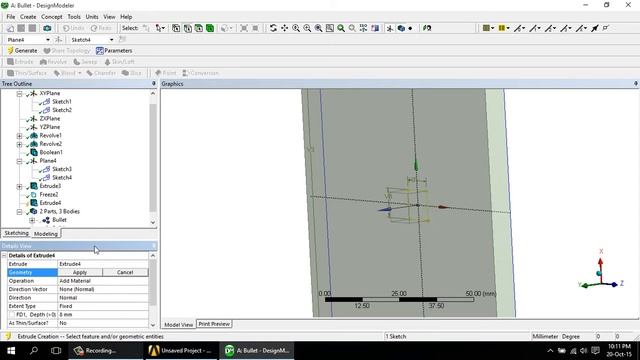Select the Box Zoom tool
Screen dimensions: 640x360
coord(307,28)
